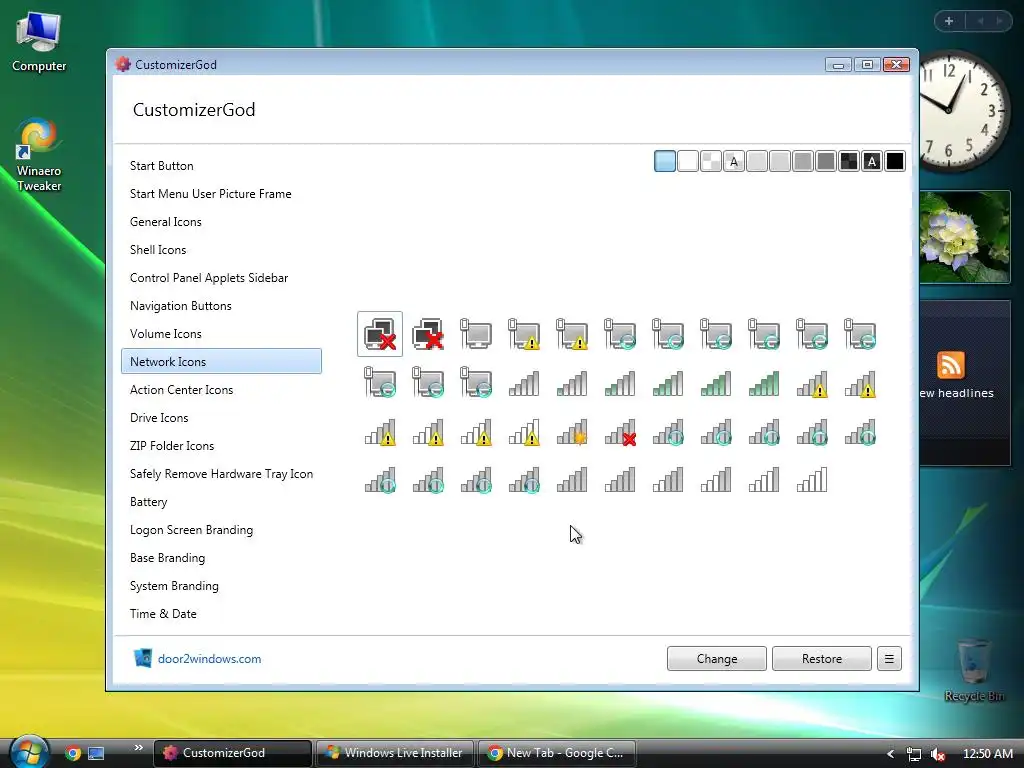Switch to New Tab Google Chrome taskbar button
The width and height of the screenshot is (1024, 768).
click(x=557, y=753)
